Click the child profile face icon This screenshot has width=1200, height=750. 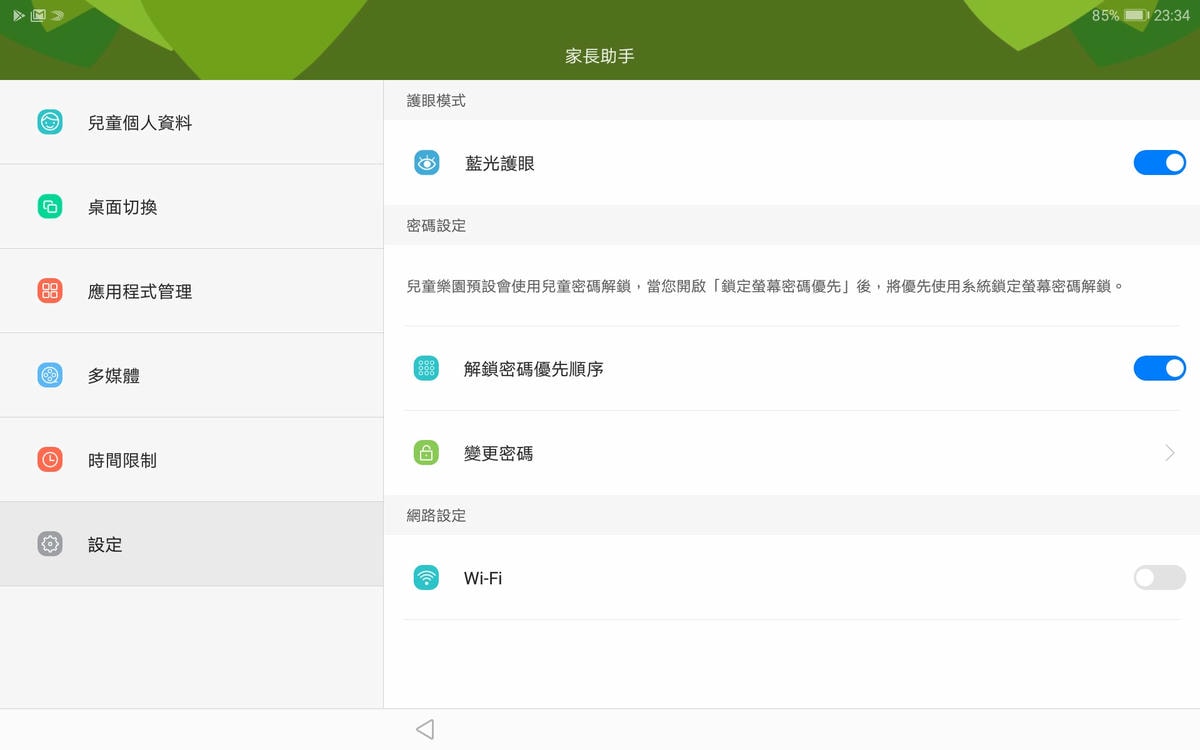(x=50, y=122)
